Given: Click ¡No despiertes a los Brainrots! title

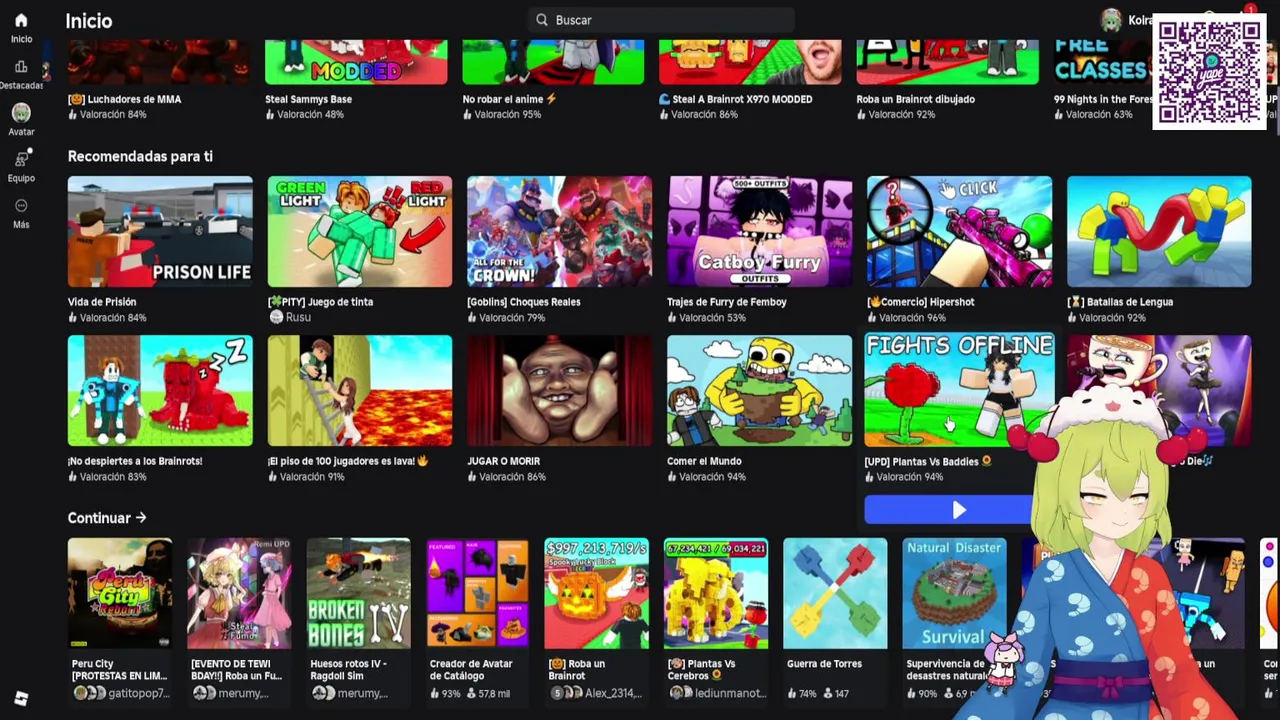Looking at the screenshot, I should coord(135,461).
